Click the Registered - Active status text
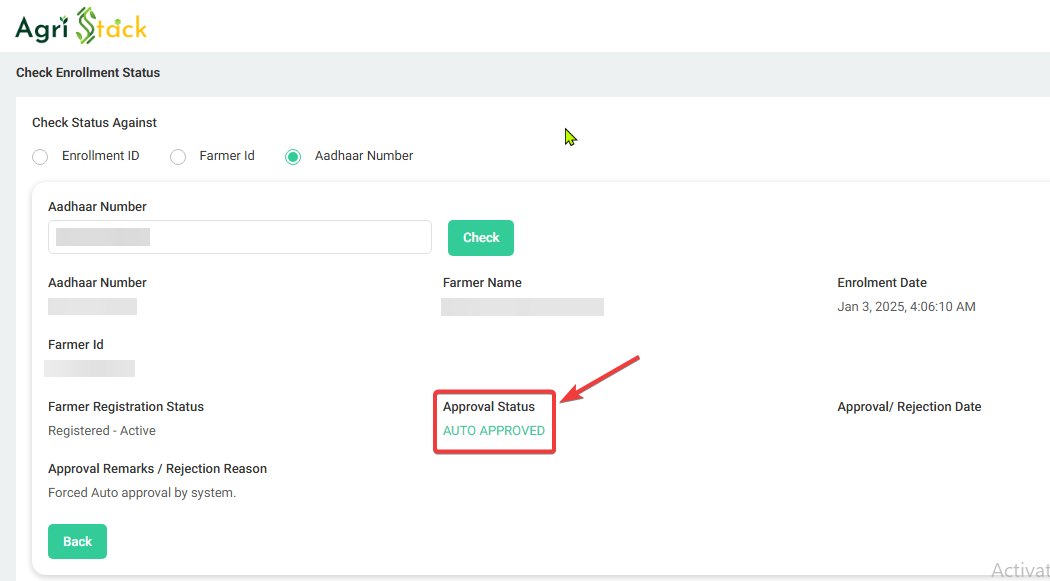The height and width of the screenshot is (581, 1050). (102, 431)
